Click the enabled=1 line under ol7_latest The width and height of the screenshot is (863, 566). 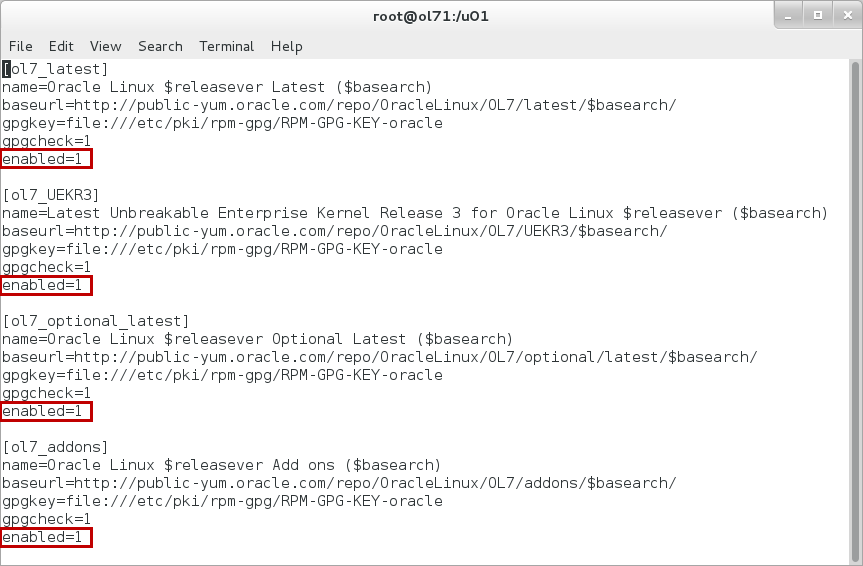[46, 159]
